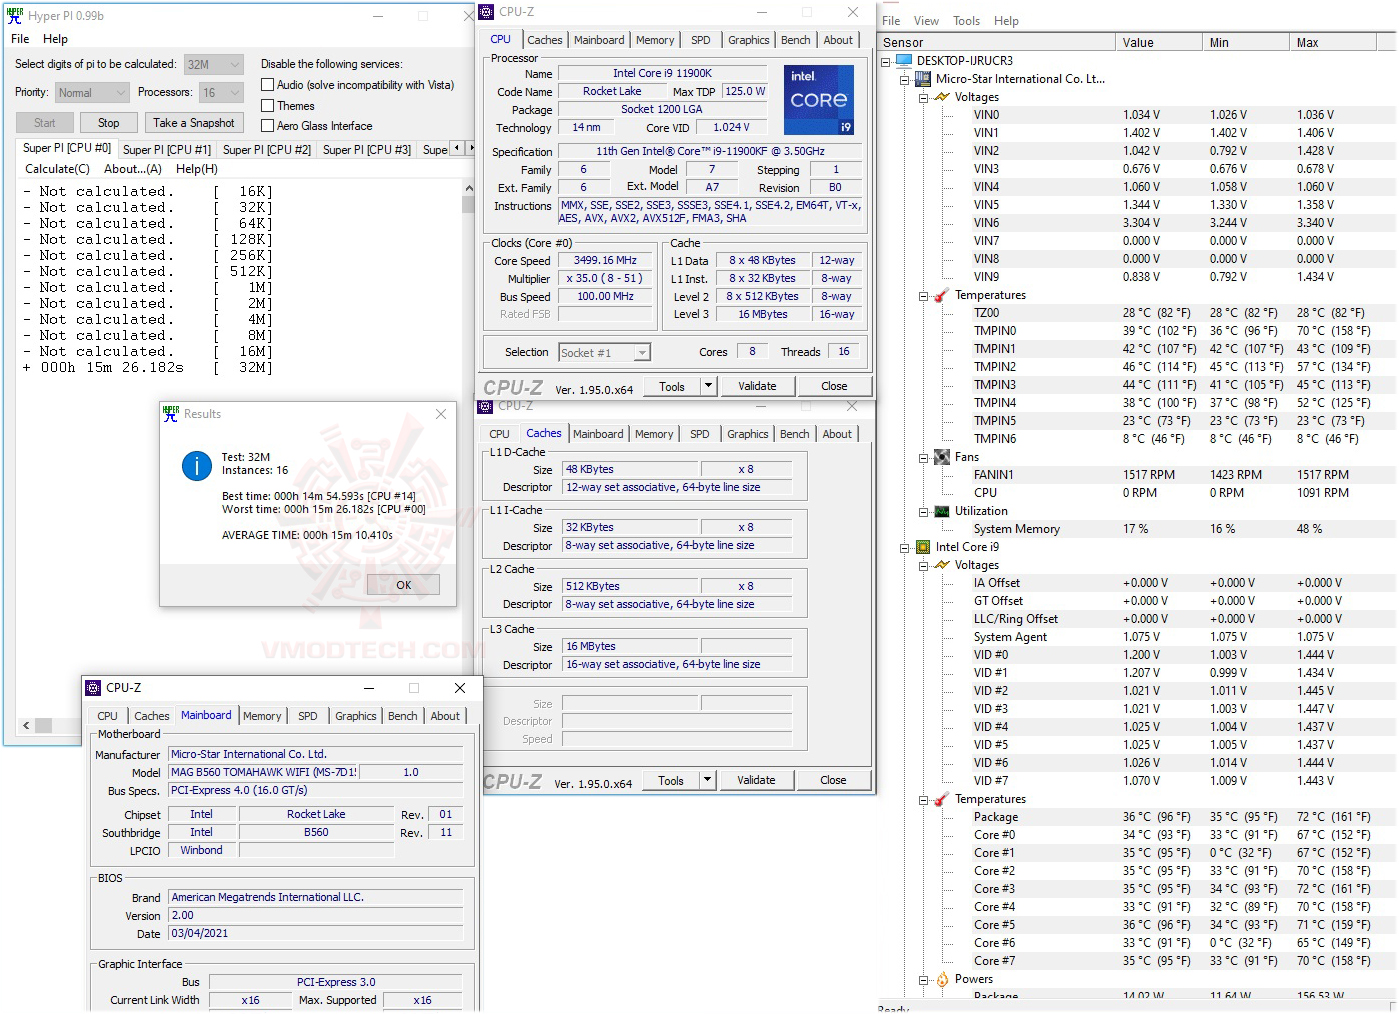Click the Intel Core i9 chip icon in HWMonitor

click(923, 547)
